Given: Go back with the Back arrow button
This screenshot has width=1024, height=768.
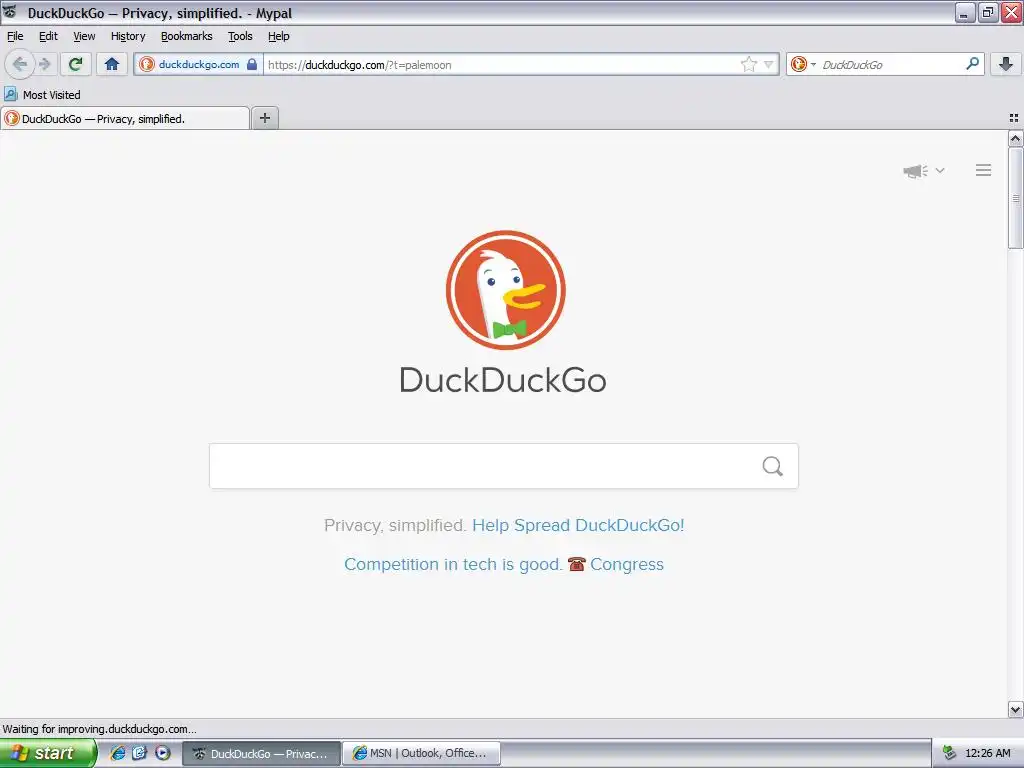Looking at the screenshot, I should point(20,64).
